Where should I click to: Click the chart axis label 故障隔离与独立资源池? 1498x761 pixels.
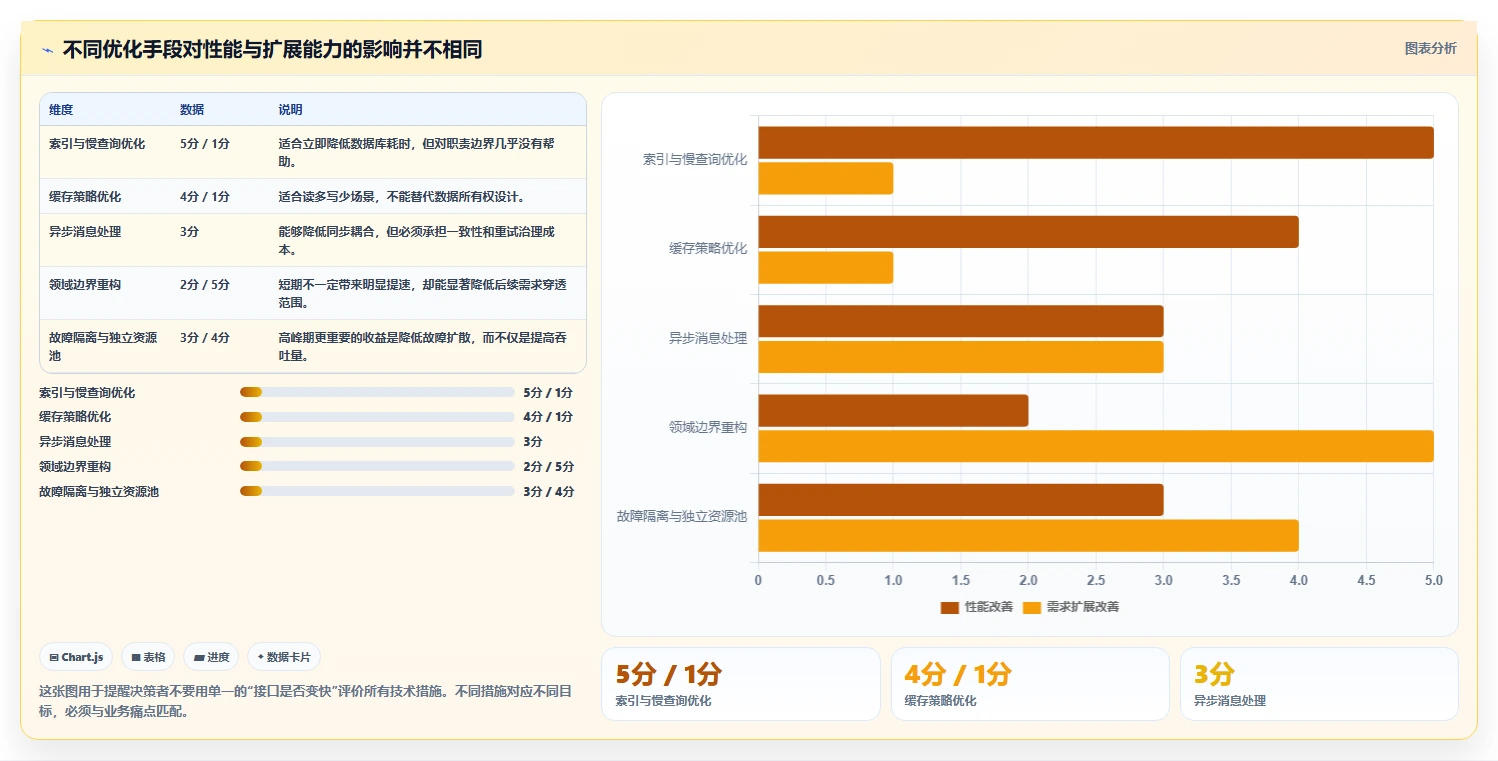pos(682,516)
